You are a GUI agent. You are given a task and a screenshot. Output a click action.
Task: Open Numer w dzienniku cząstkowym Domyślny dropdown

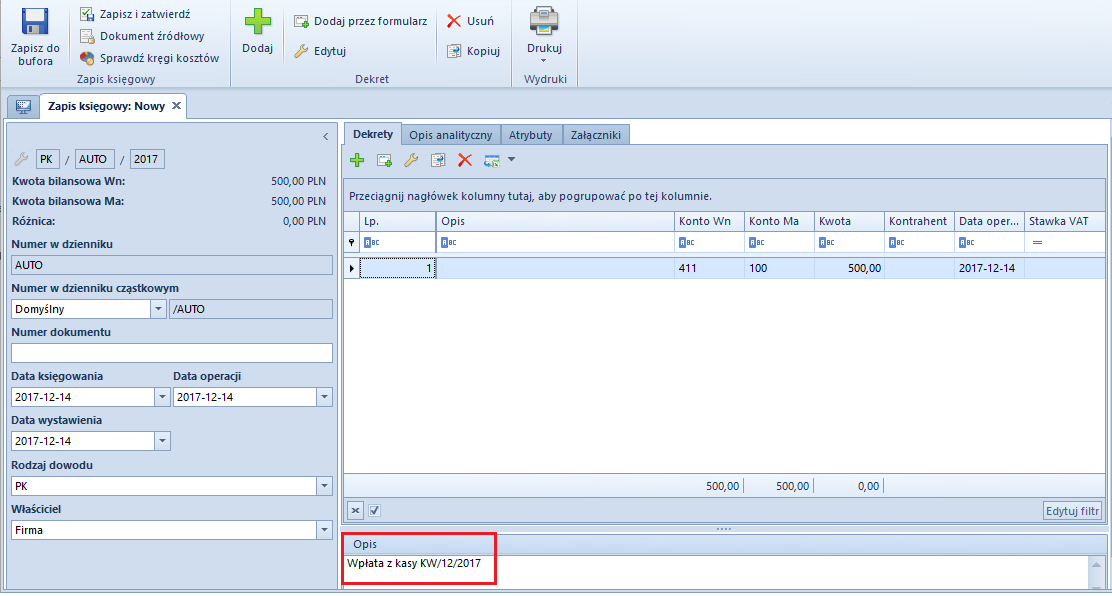click(x=158, y=309)
